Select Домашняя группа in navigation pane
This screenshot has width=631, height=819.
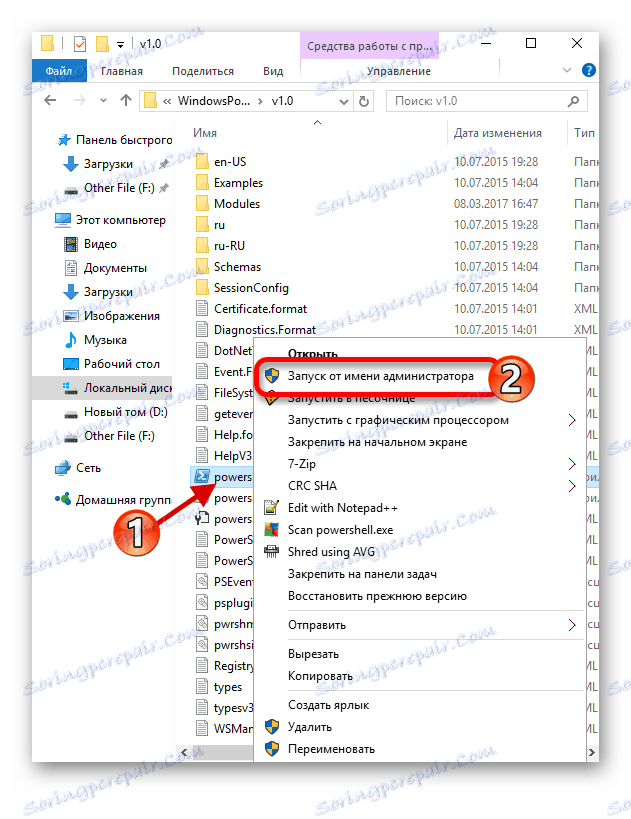(114, 500)
